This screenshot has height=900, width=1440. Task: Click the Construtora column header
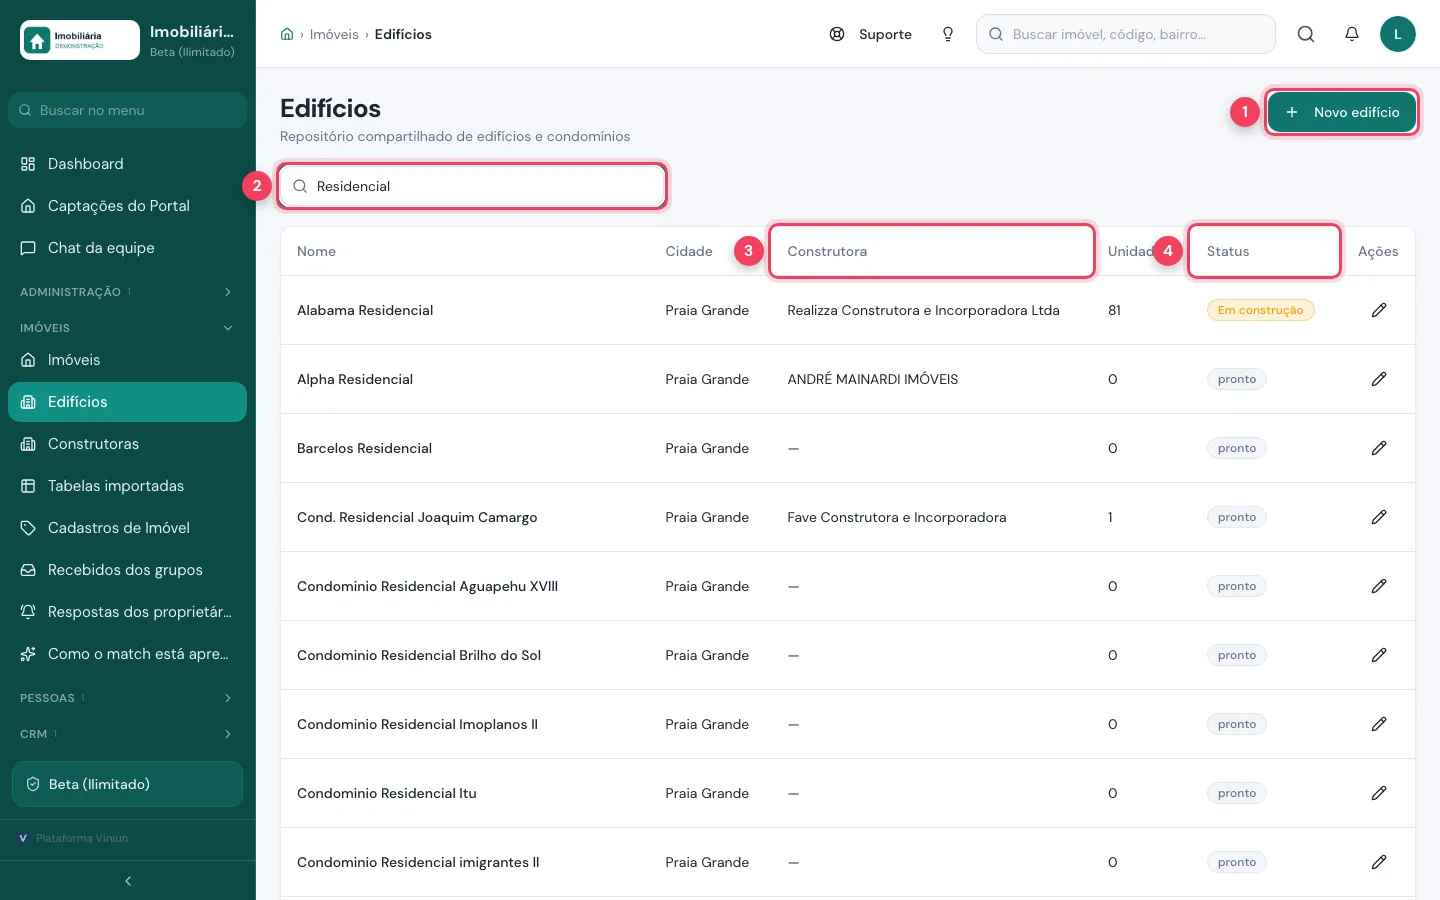932,251
